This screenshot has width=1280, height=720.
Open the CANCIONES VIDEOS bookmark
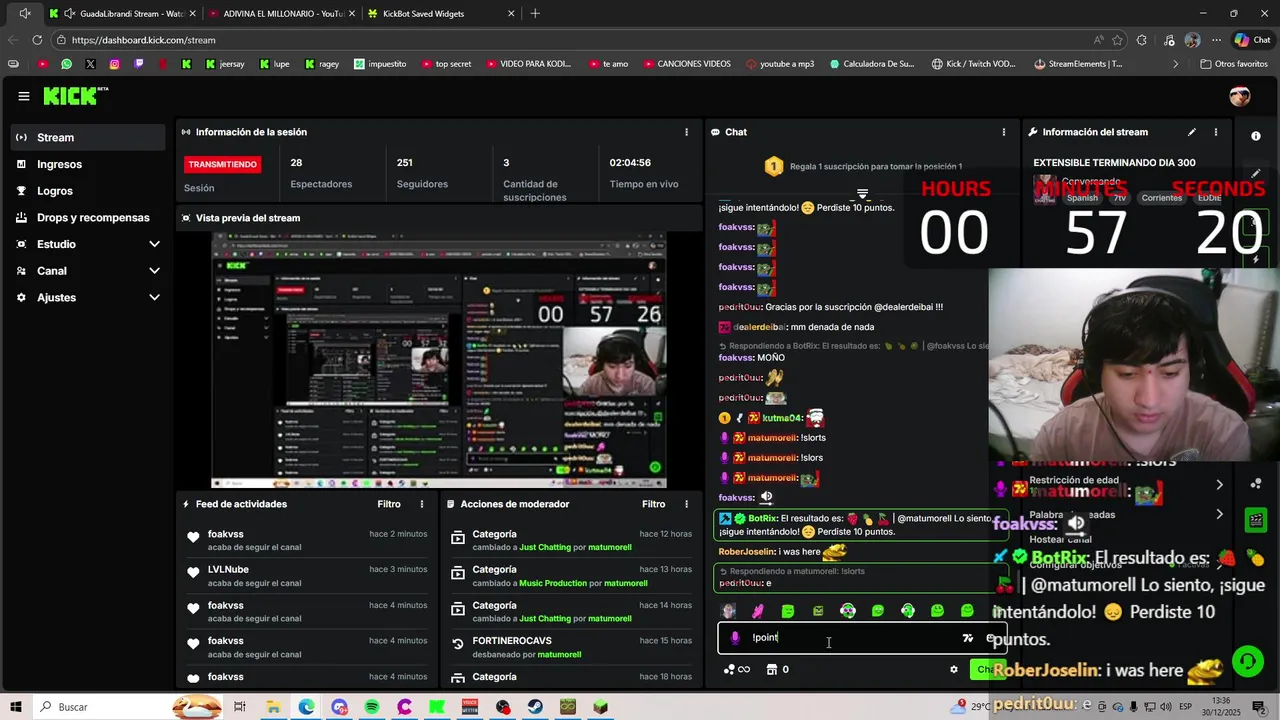click(x=686, y=64)
